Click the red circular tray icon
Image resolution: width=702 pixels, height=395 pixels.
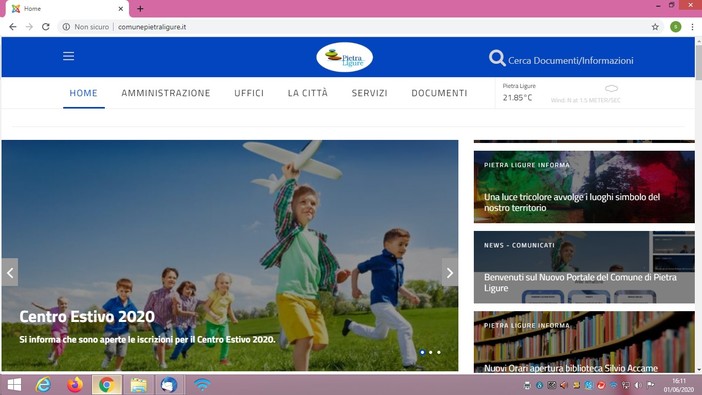click(x=601, y=385)
